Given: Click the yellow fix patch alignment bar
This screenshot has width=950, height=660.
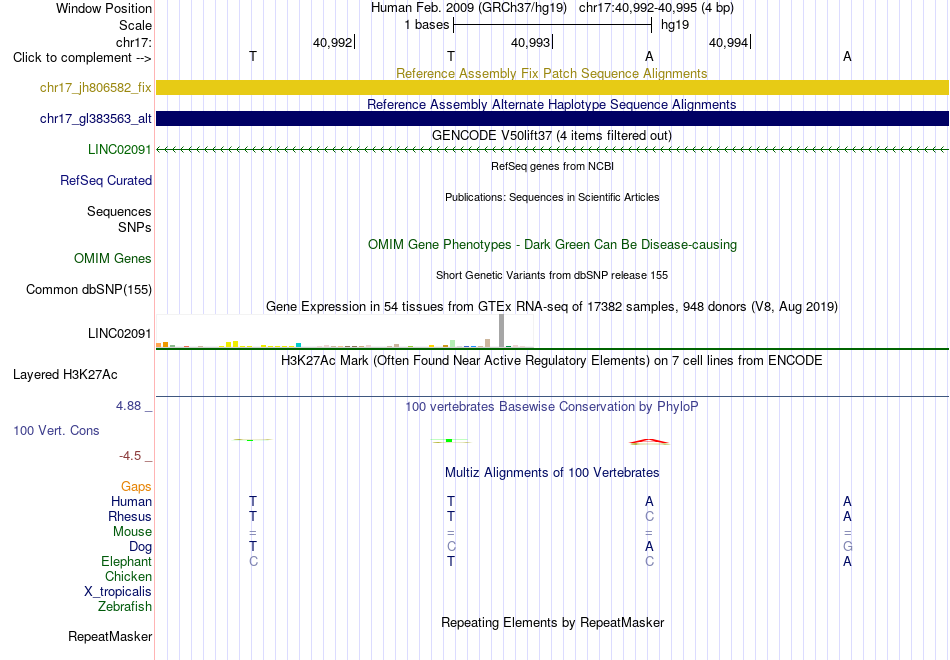Looking at the screenshot, I should pos(552,87).
